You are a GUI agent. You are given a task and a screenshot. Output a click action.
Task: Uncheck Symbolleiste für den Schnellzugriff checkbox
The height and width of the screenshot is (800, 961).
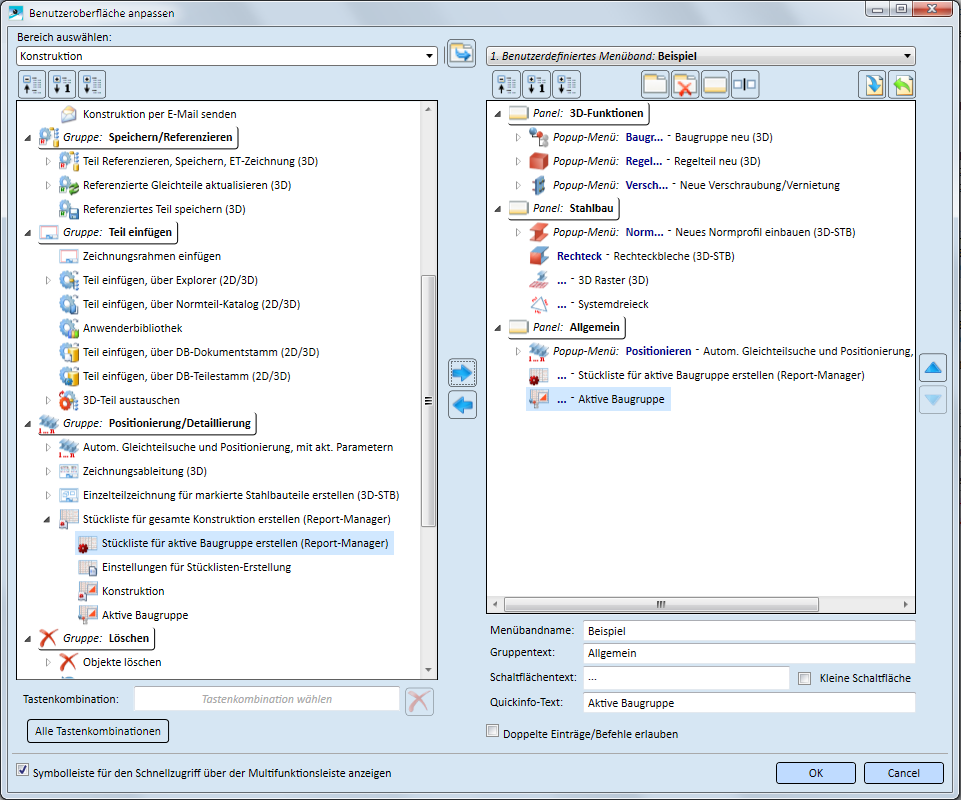click(x=23, y=771)
